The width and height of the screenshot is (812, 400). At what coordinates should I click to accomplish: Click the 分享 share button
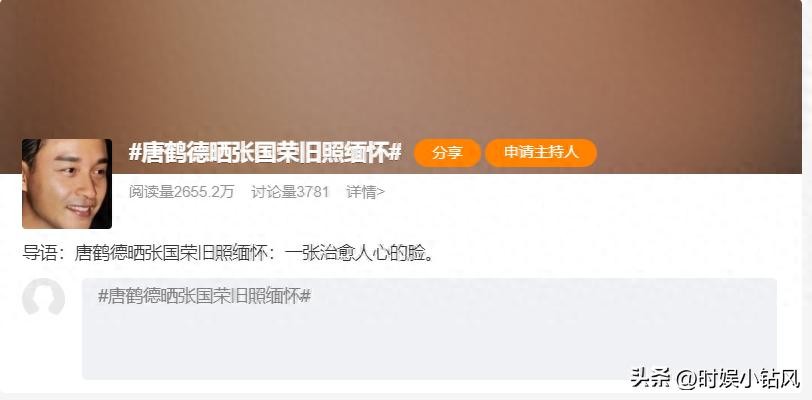(447, 152)
